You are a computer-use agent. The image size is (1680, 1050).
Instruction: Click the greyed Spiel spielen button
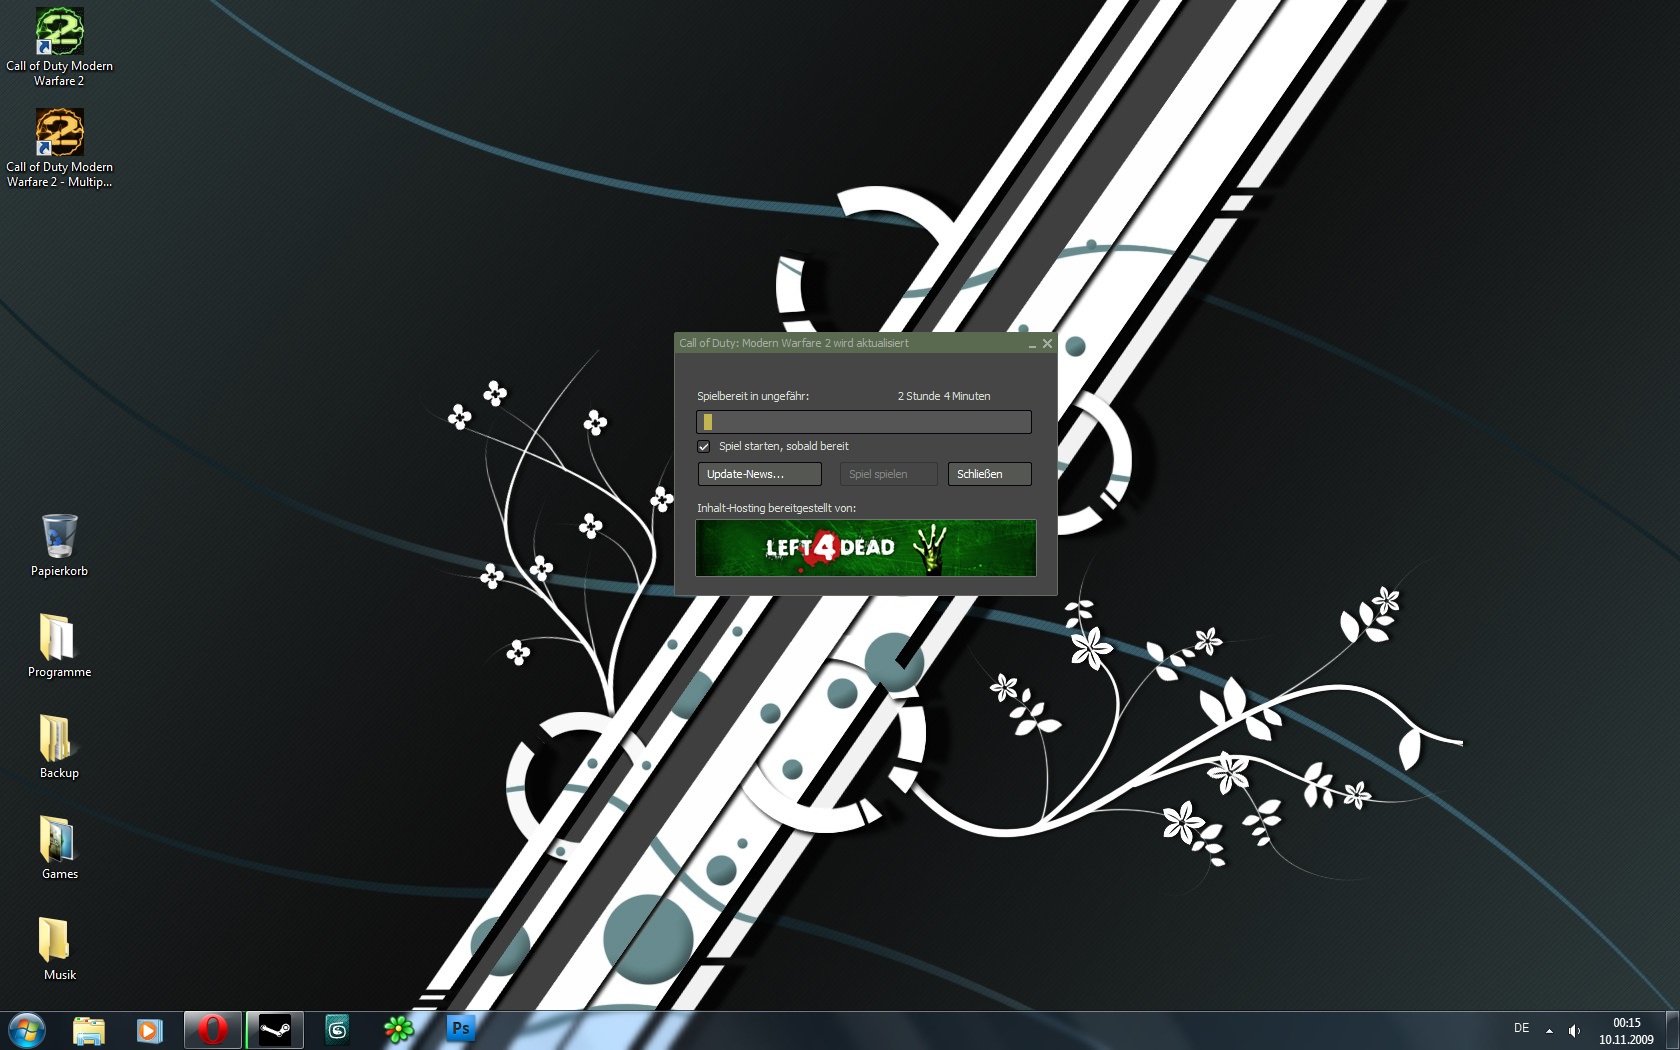889,474
